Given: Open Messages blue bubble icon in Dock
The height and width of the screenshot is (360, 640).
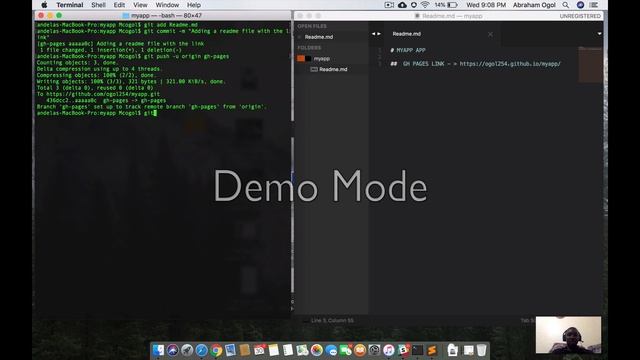Looking at the screenshot, I should pyautogui.click(x=331, y=350).
